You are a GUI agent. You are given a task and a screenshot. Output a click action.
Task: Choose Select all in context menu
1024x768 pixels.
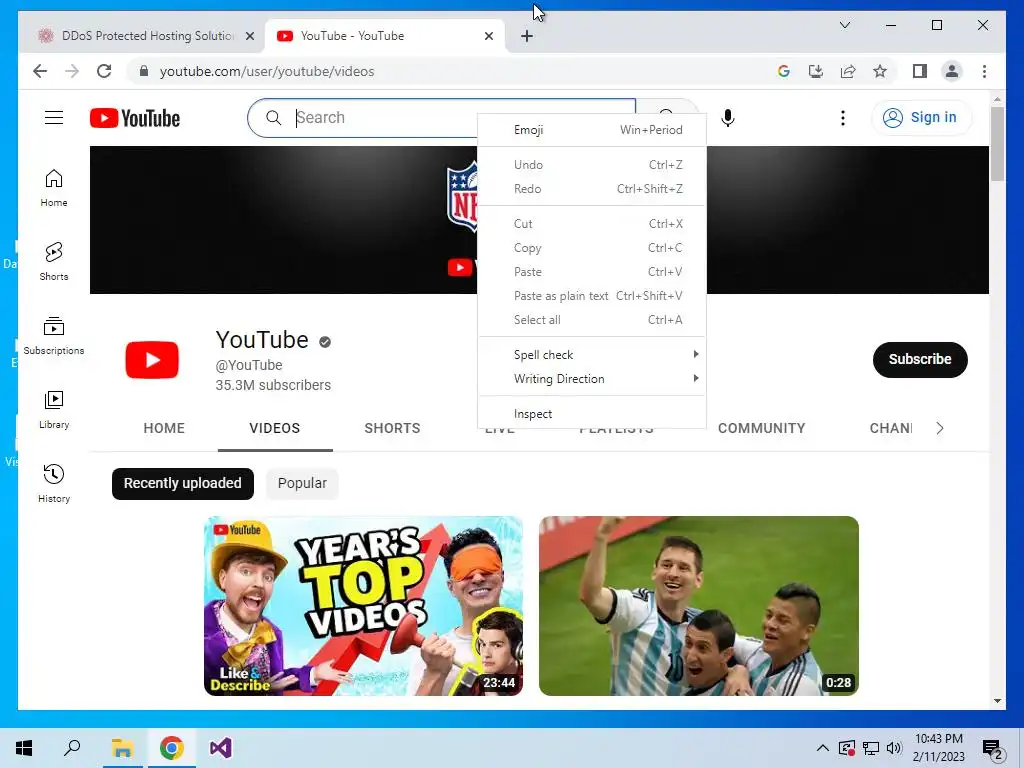click(592, 320)
